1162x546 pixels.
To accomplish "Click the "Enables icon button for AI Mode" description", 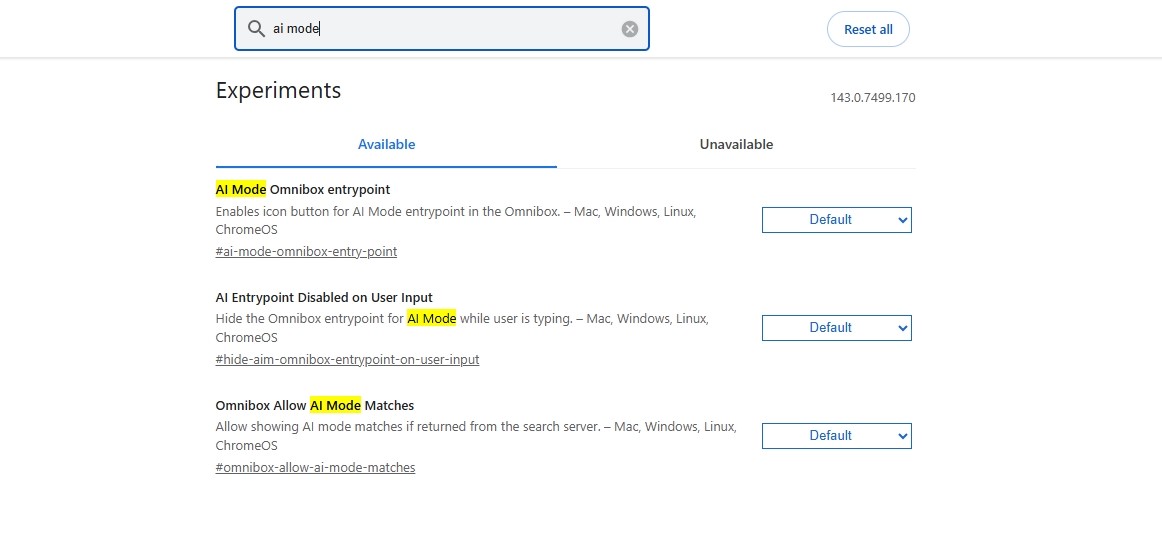I will tap(455, 212).
